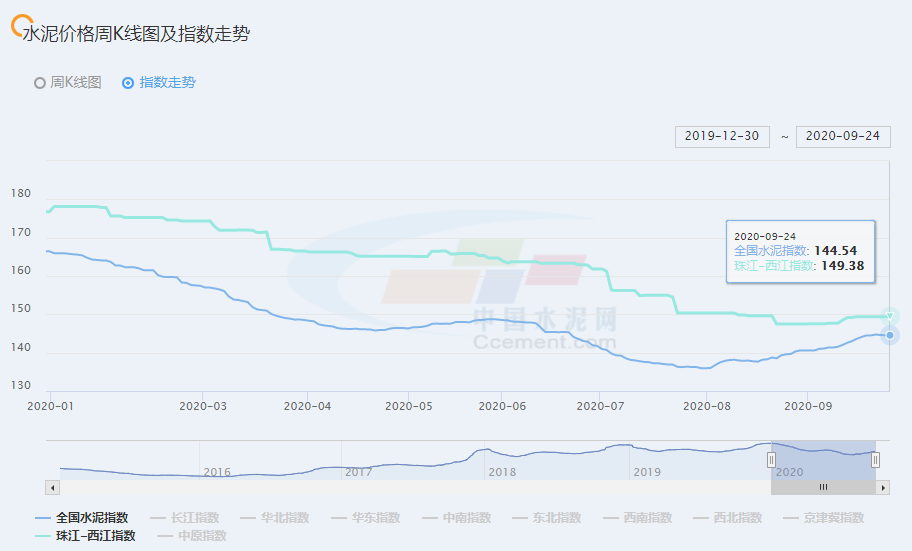Screen dimensions: 912x551
Task: Click the 2019 marker in the overview timeline
Action: [x=647, y=472]
